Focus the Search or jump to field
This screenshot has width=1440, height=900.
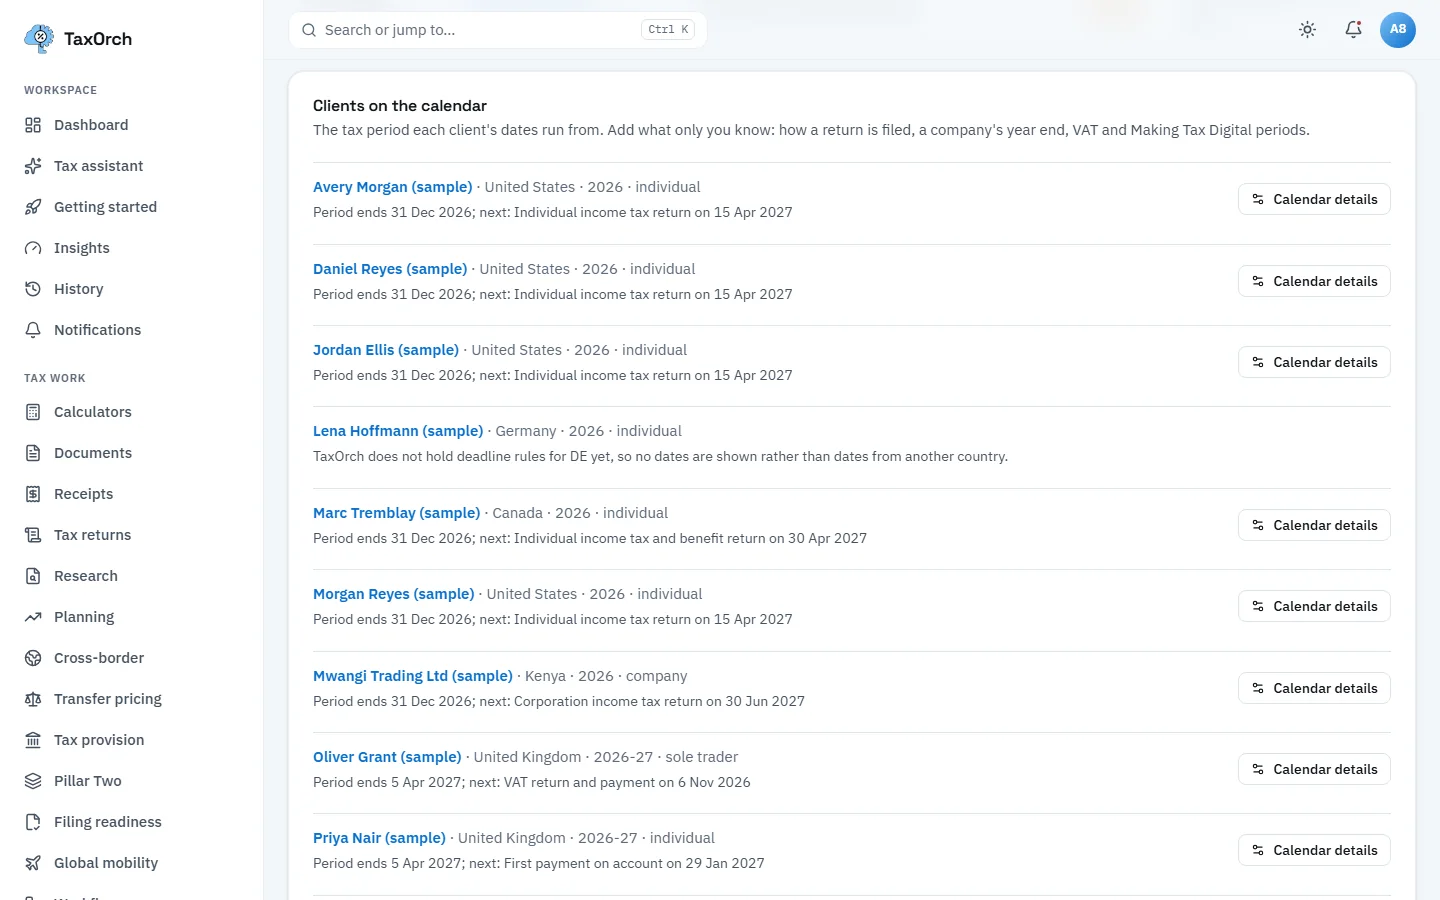pyautogui.click(x=498, y=30)
